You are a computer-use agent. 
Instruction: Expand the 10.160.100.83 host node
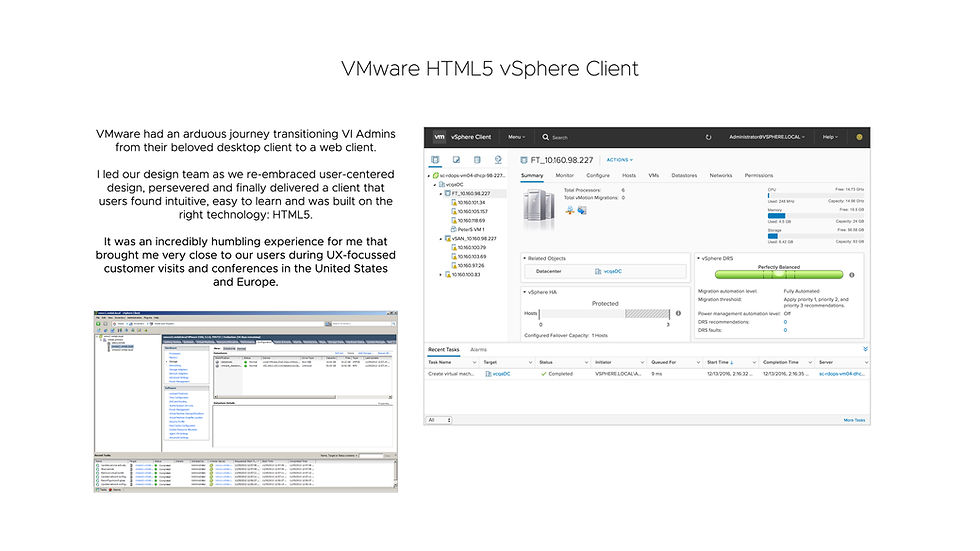441,275
